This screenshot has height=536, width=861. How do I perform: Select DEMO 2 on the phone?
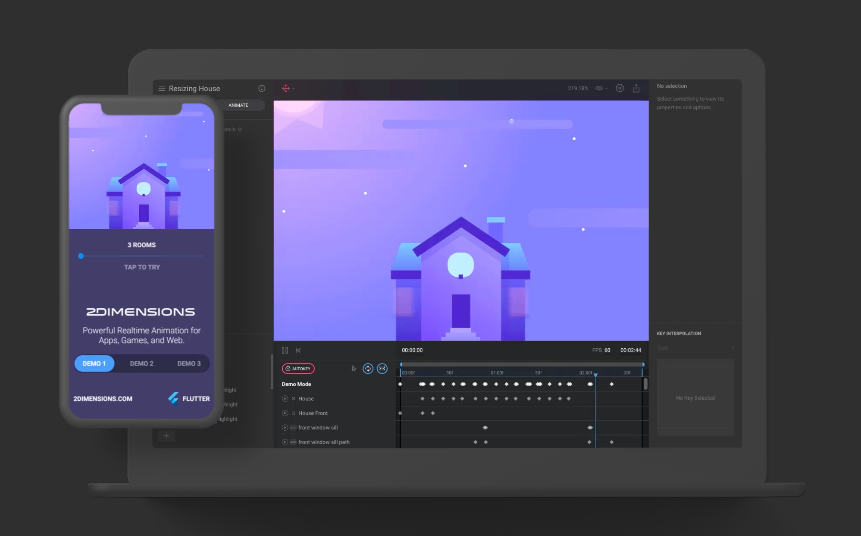pos(142,364)
